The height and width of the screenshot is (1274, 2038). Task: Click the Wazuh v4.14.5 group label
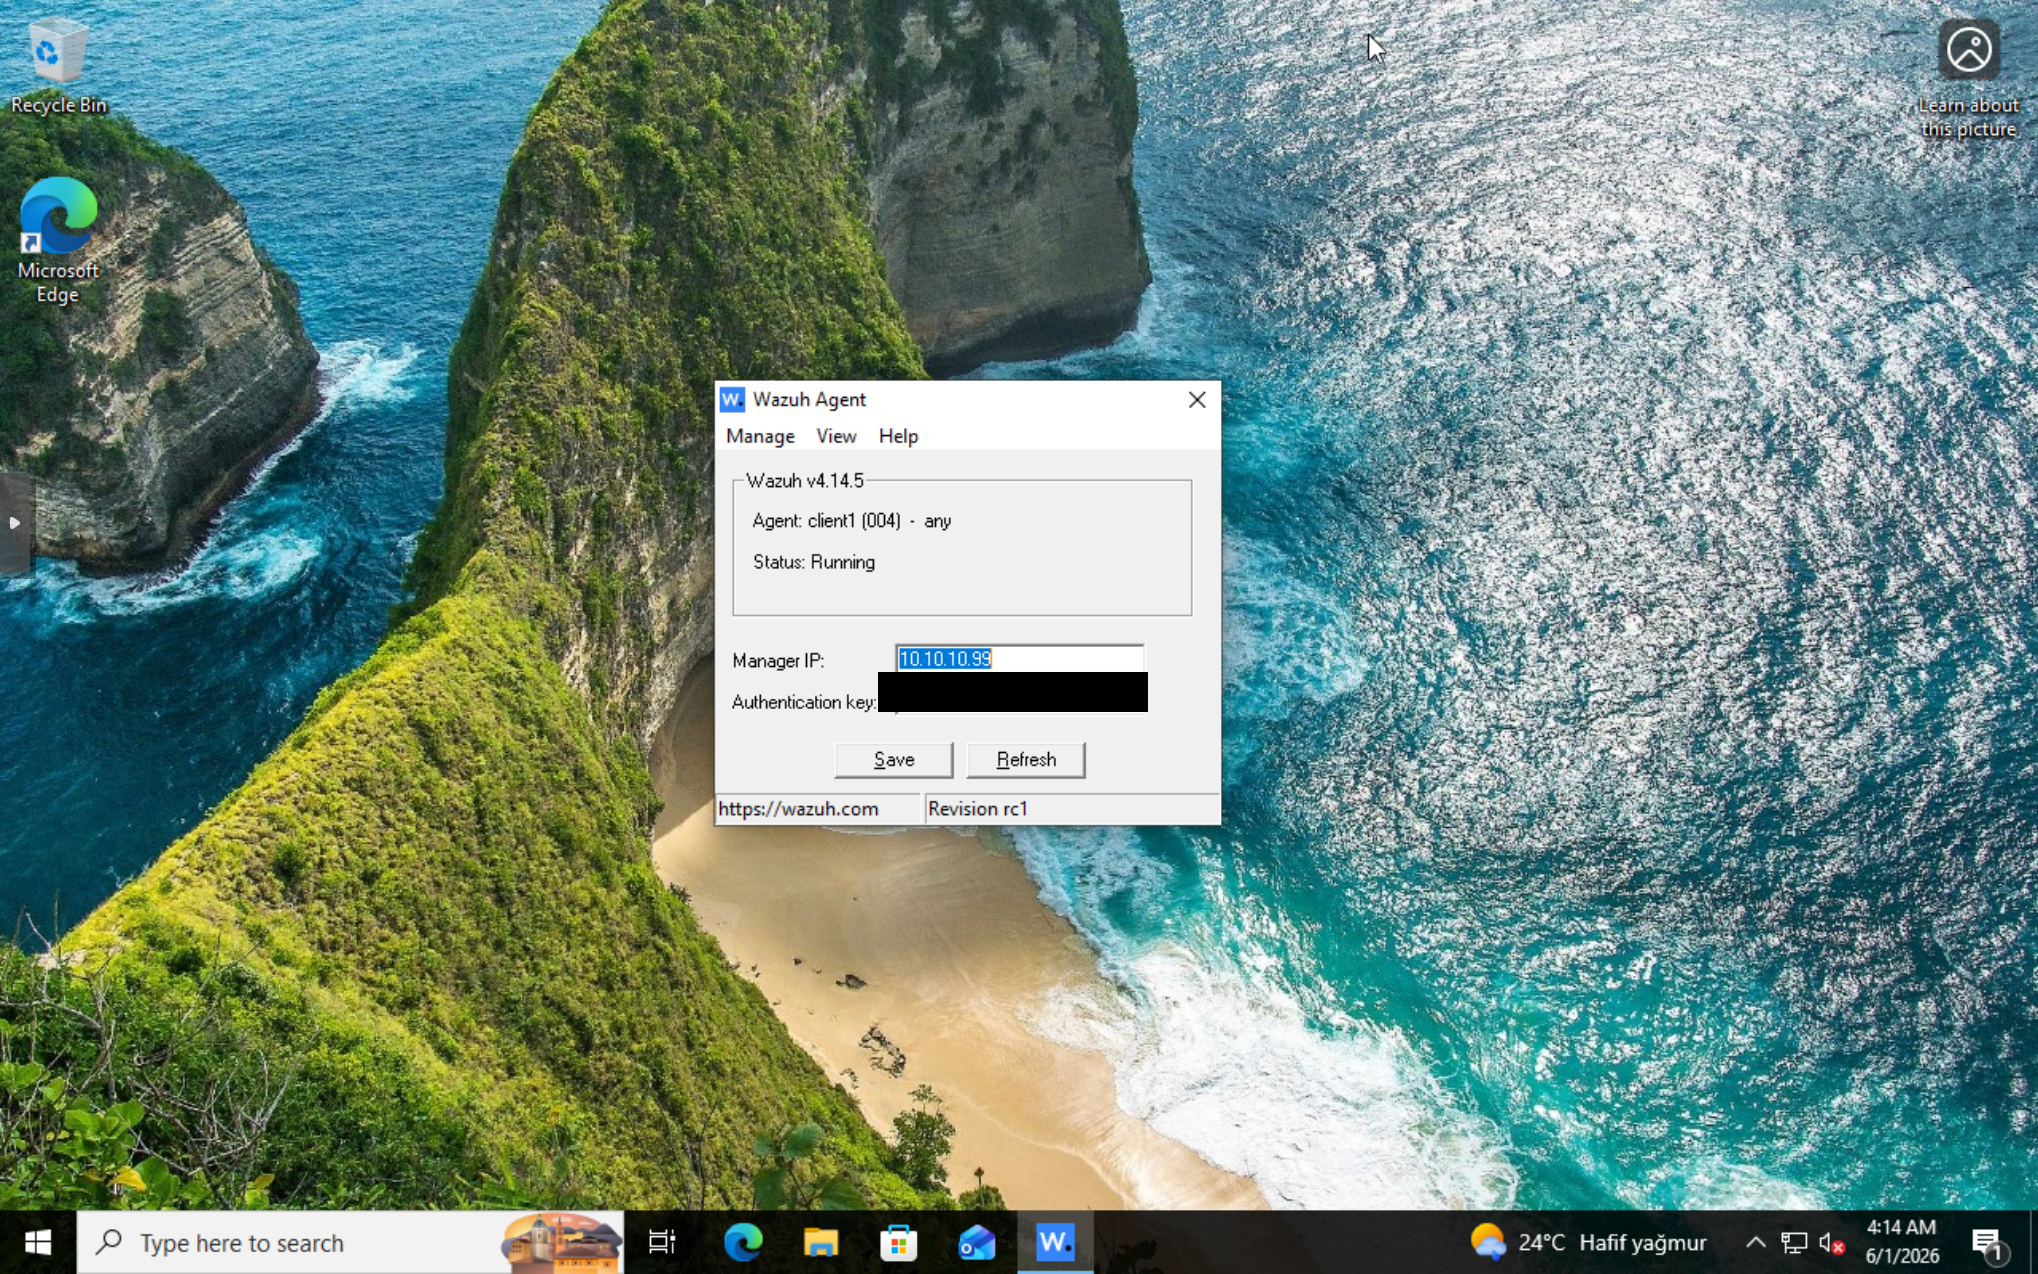805,481
